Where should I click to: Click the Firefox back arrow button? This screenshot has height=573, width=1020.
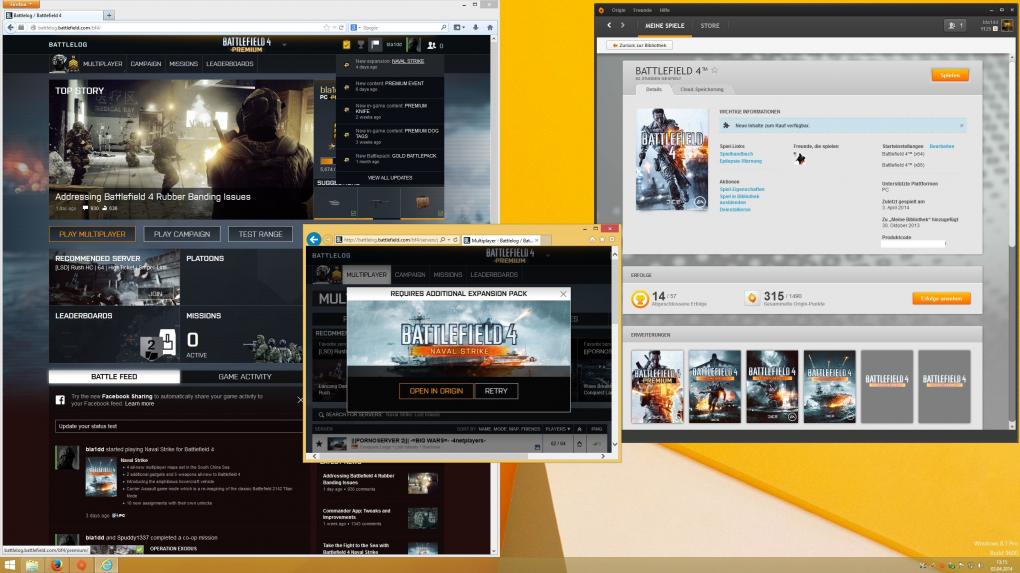tap(10, 27)
